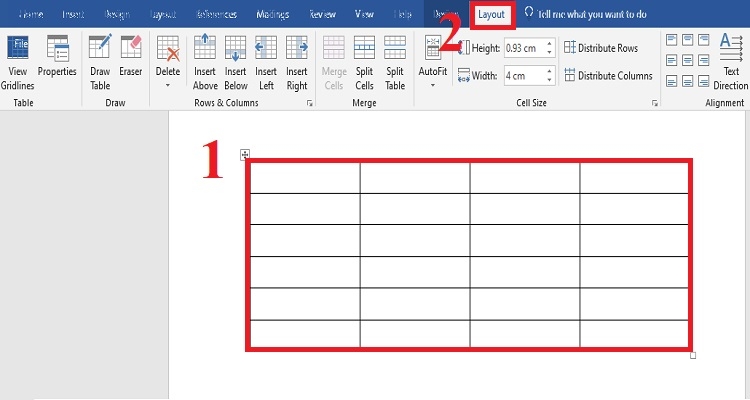The width and height of the screenshot is (750, 400).
Task: Increase column Width with the up arrow
Action: pyautogui.click(x=550, y=71)
